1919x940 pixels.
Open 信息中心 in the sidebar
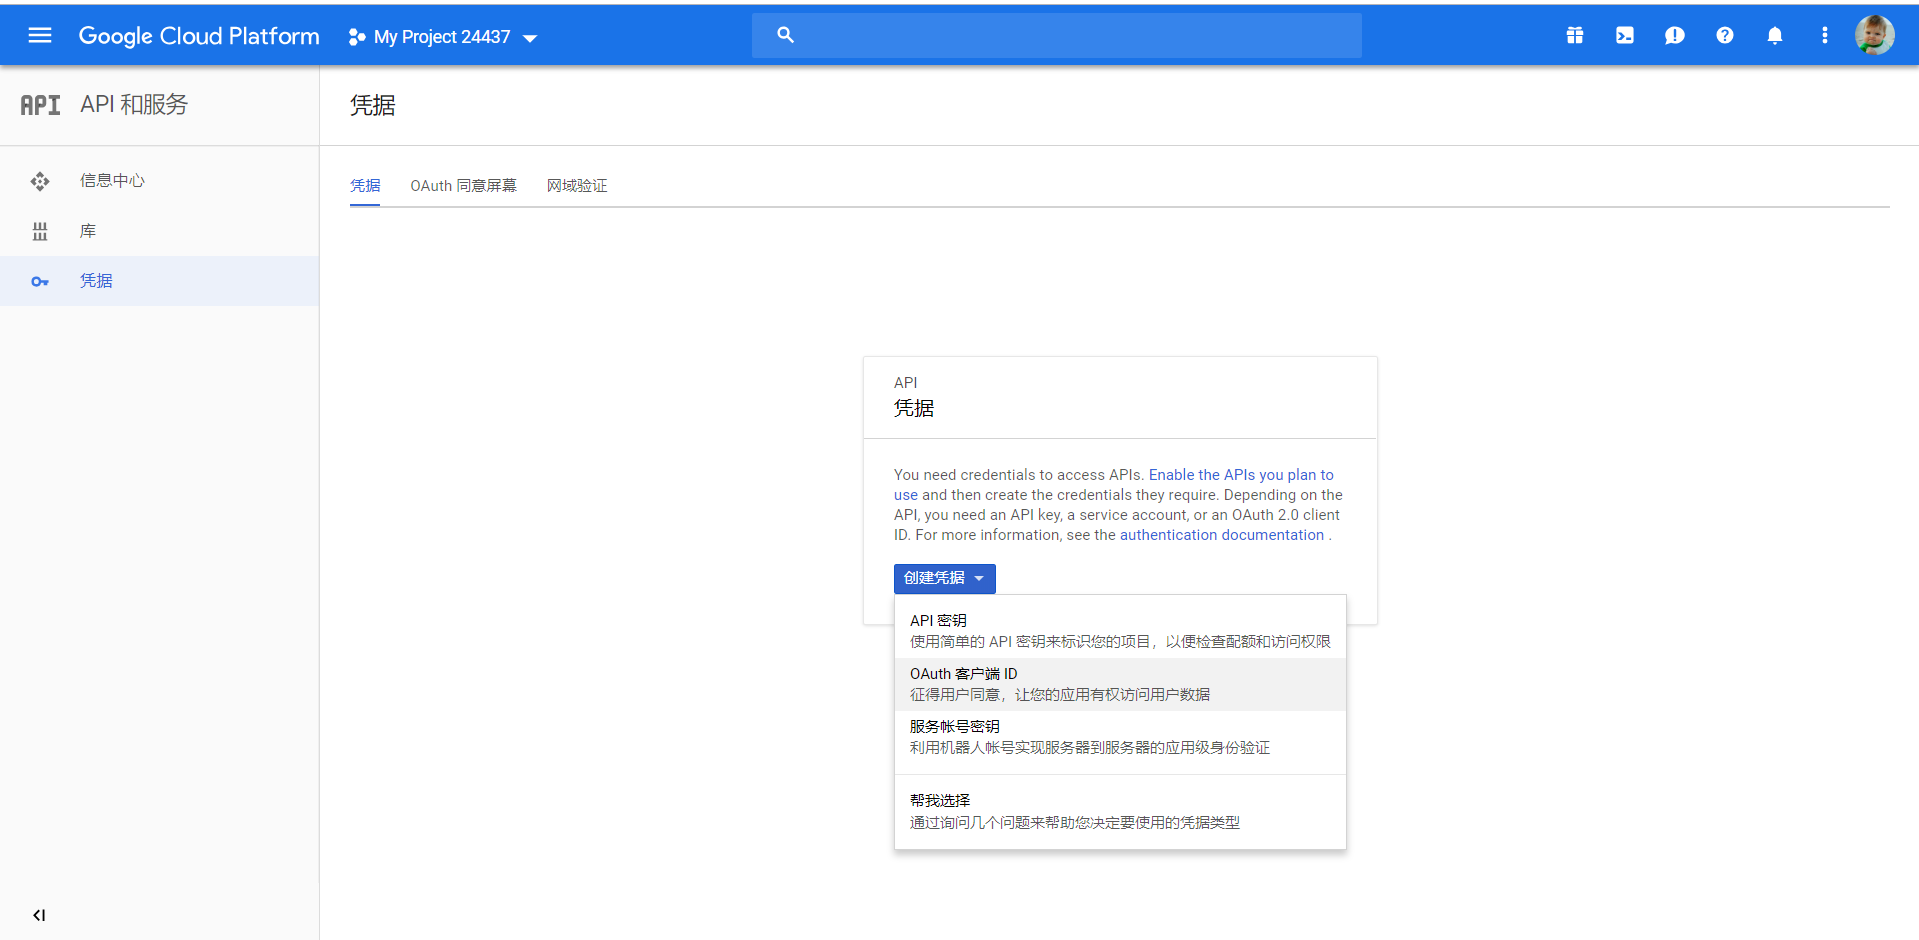(x=112, y=181)
